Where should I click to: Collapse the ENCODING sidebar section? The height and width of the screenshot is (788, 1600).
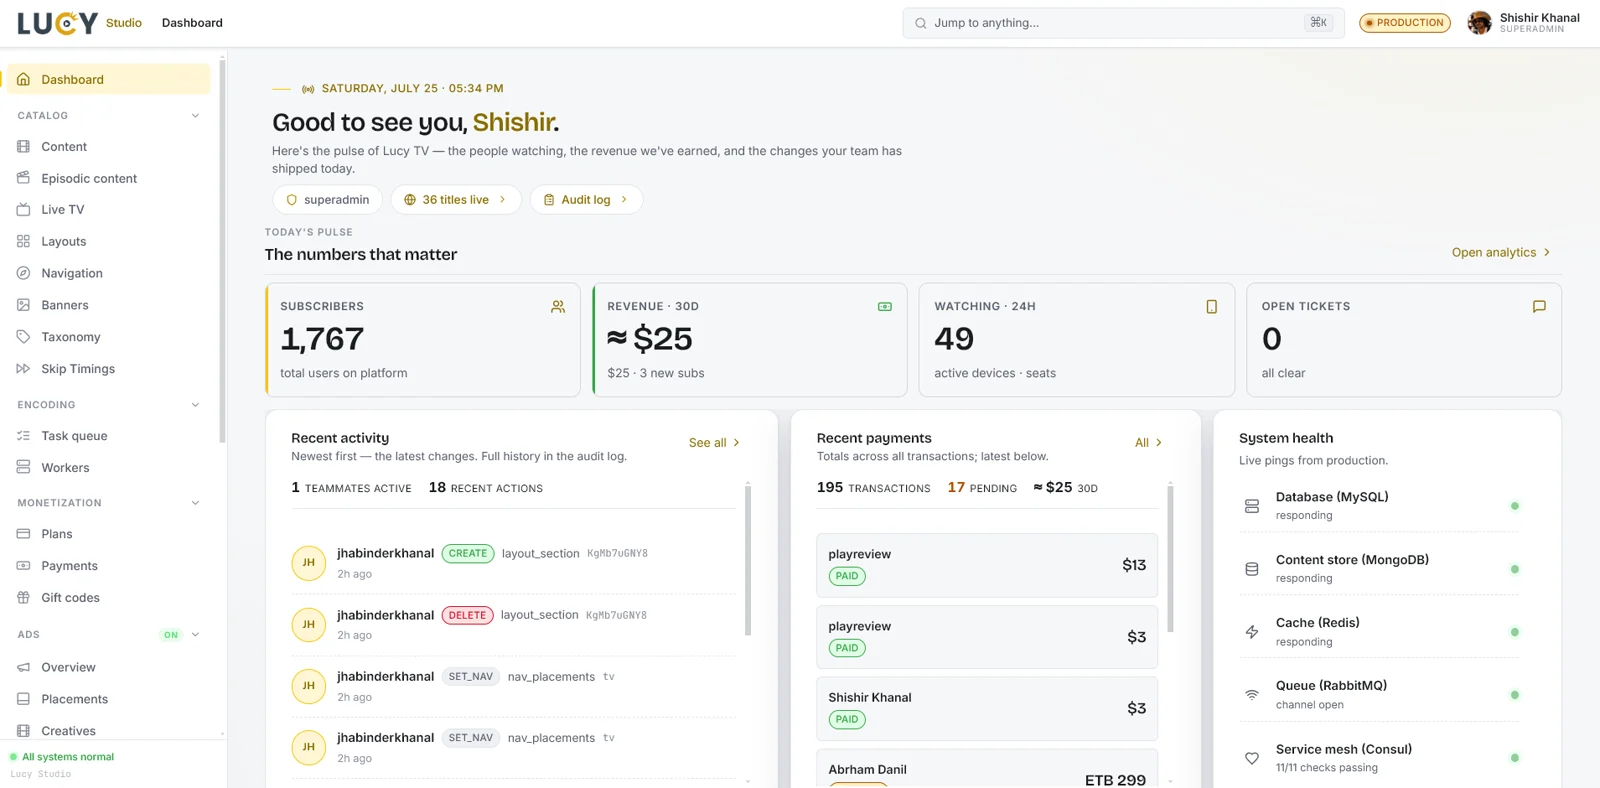click(x=195, y=405)
